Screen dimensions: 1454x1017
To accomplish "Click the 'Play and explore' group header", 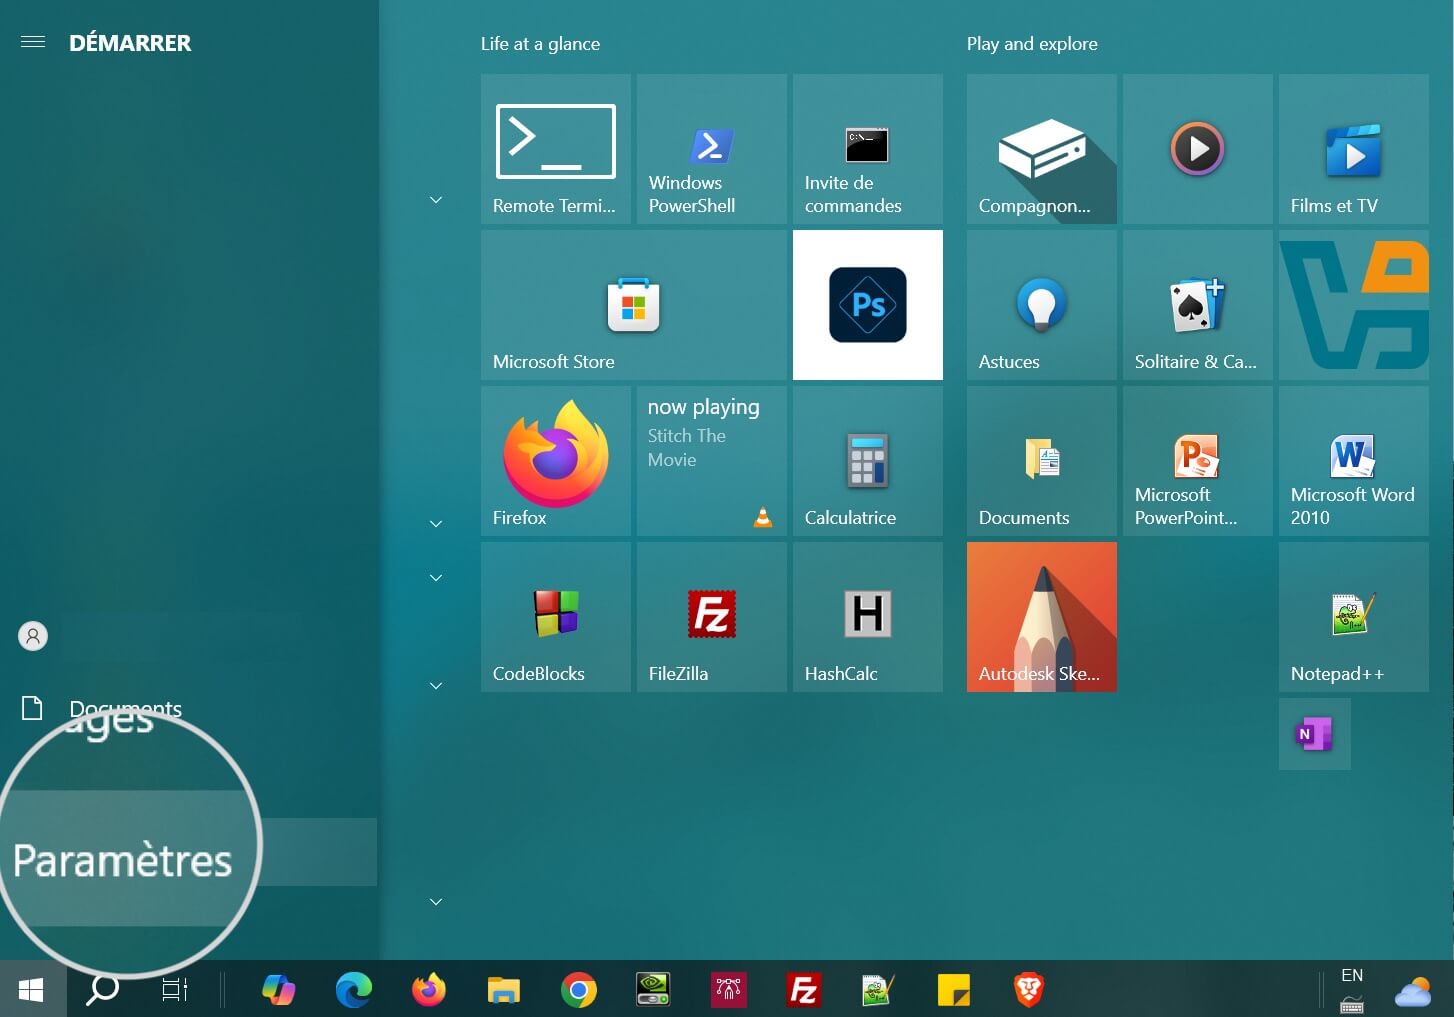I will [1032, 44].
